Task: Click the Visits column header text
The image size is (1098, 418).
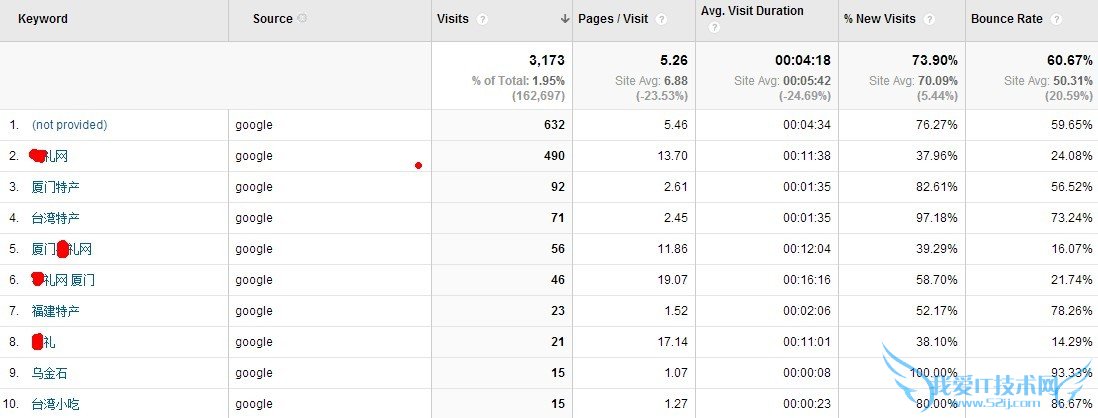Action: coord(453,19)
